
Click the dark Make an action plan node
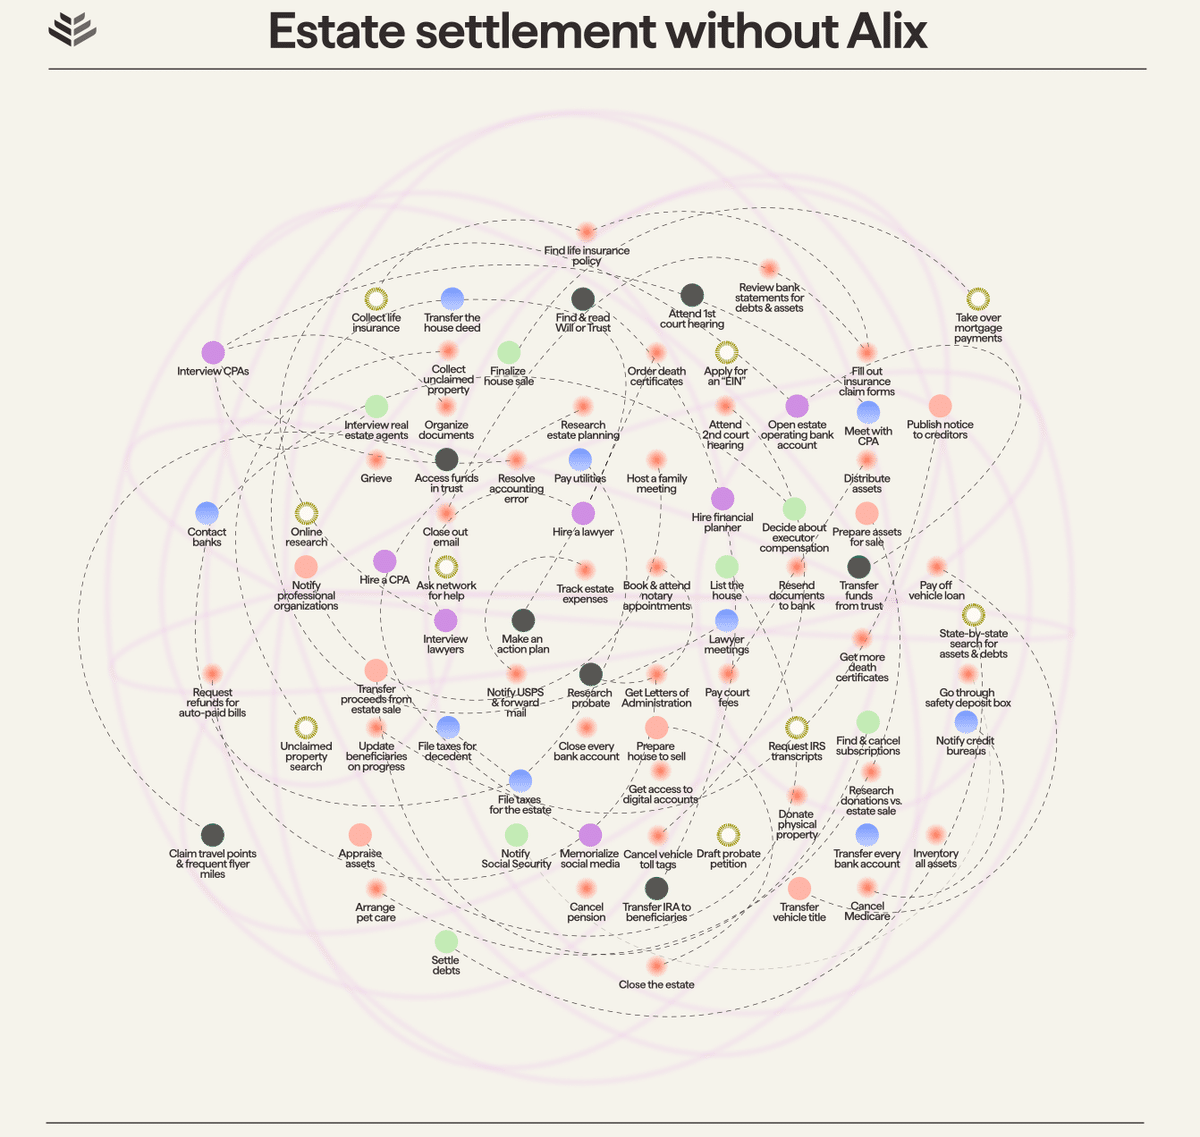pos(523,620)
